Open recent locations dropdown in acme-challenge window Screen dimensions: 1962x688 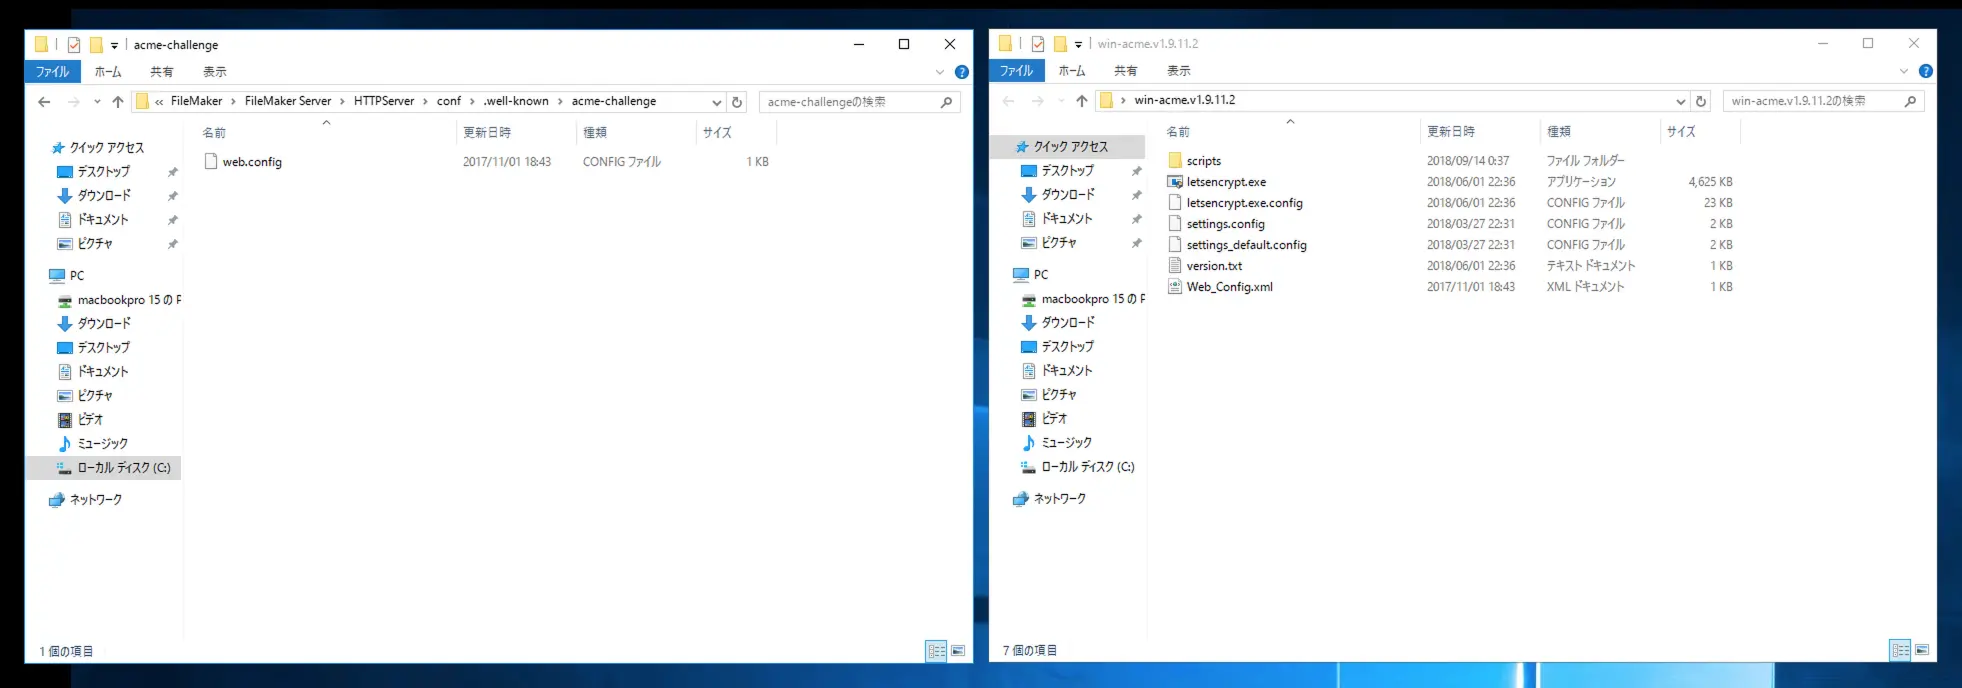pyautogui.click(x=97, y=102)
